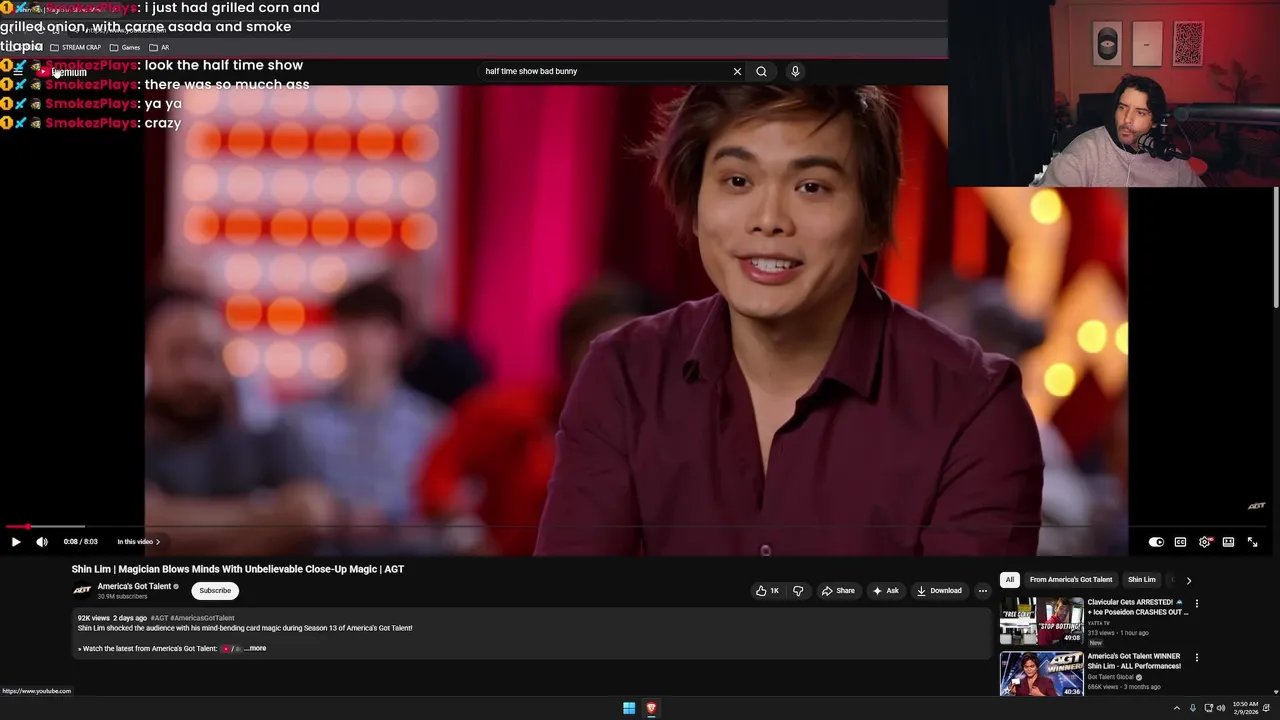Run search with the magnifier icon
This screenshot has height=720, width=1280.
click(761, 71)
